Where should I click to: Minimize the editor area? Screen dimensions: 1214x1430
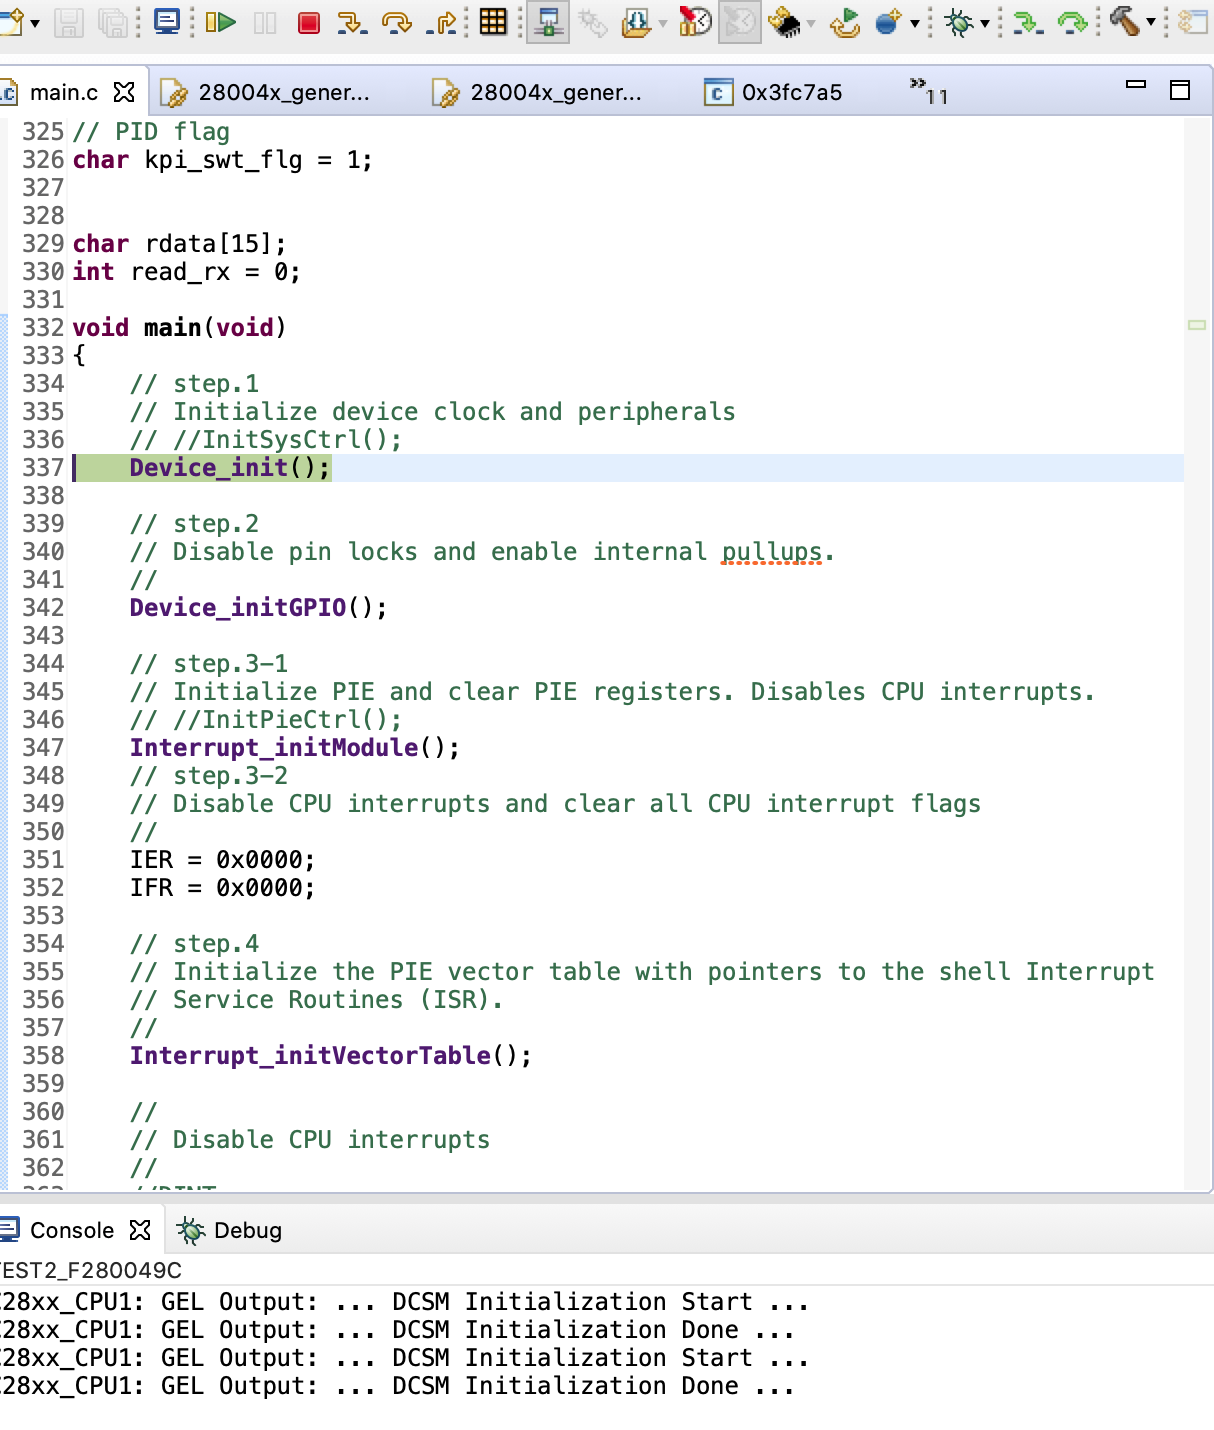(x=1136, y=86)
